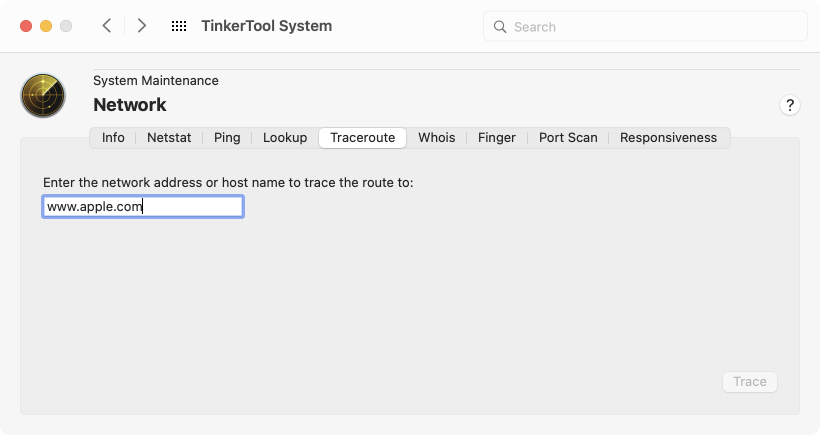820x435 pixels.
Task: Open the Whois tab
Action: [437, 138]
